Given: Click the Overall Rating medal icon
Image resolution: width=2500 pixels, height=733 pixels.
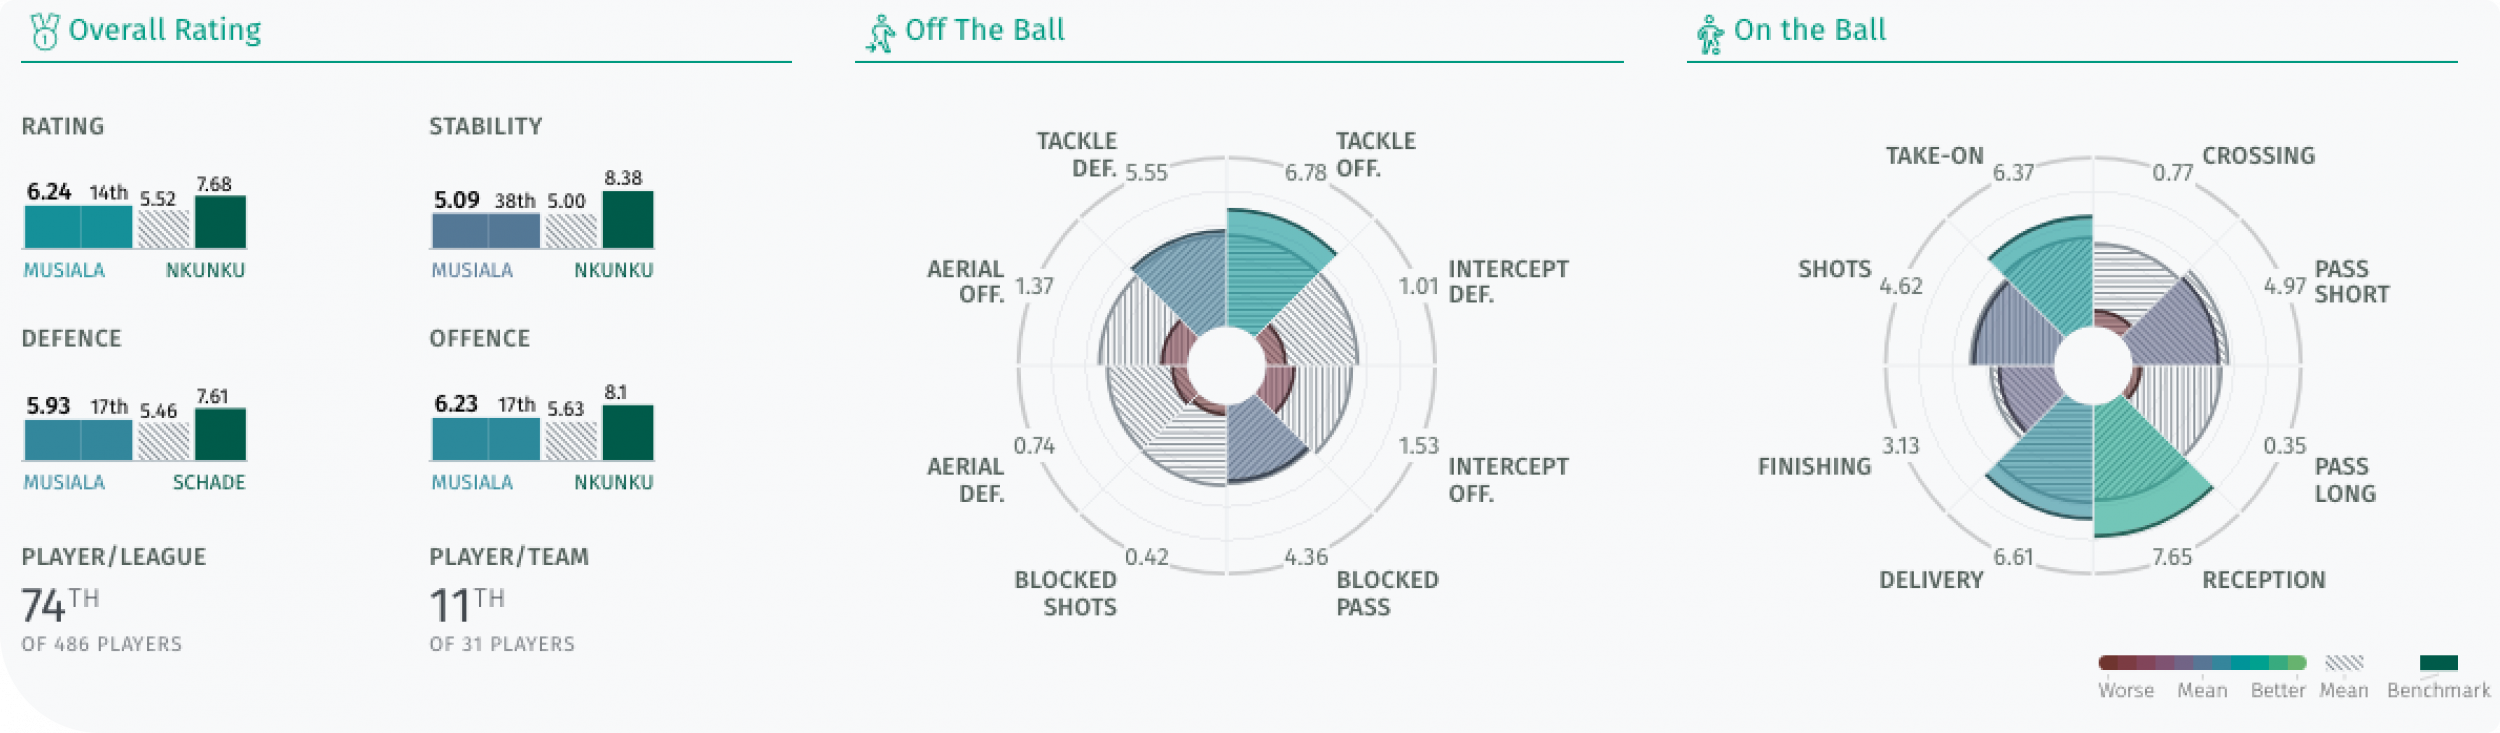Looking at the screenshot, I should click(44, 32).
